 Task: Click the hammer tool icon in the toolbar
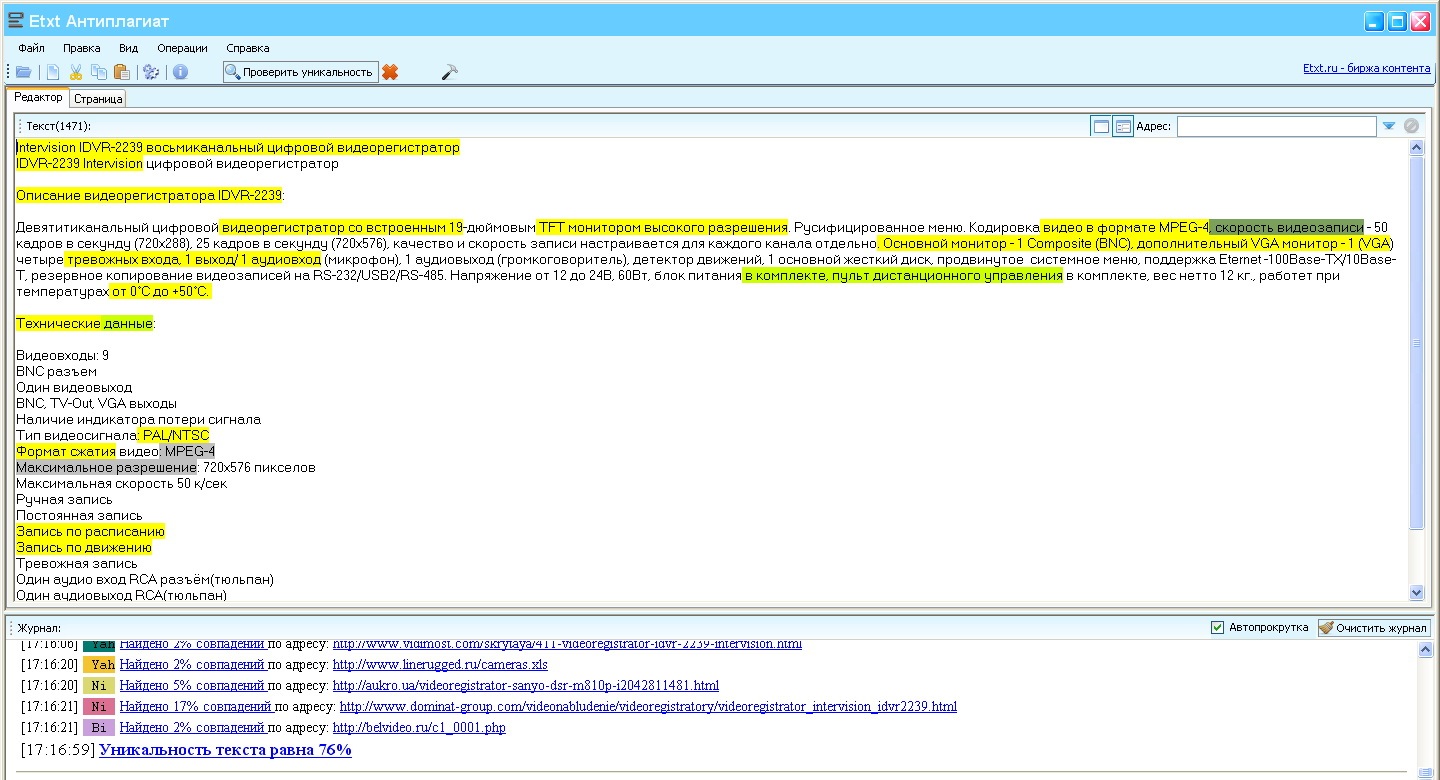(x=449, y=72)
